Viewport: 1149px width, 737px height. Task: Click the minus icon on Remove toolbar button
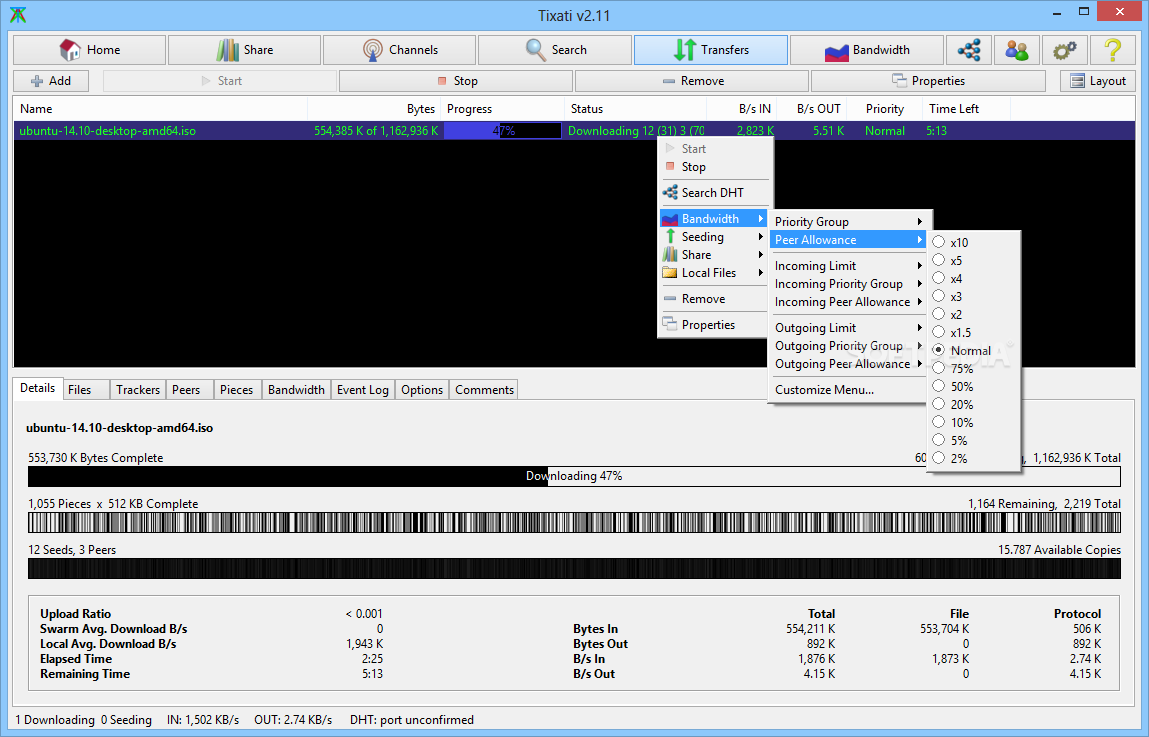tap(668, 81)
